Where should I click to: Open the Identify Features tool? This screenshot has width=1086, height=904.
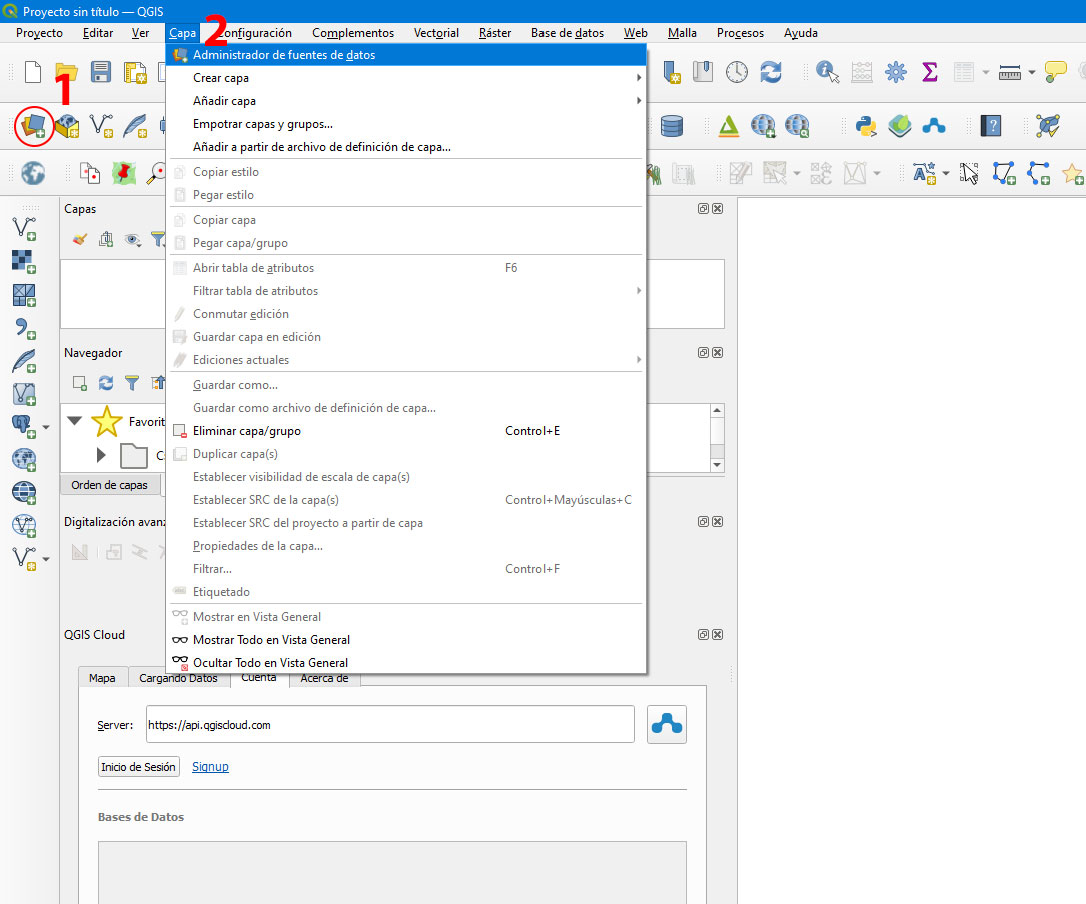click(827, 72)
